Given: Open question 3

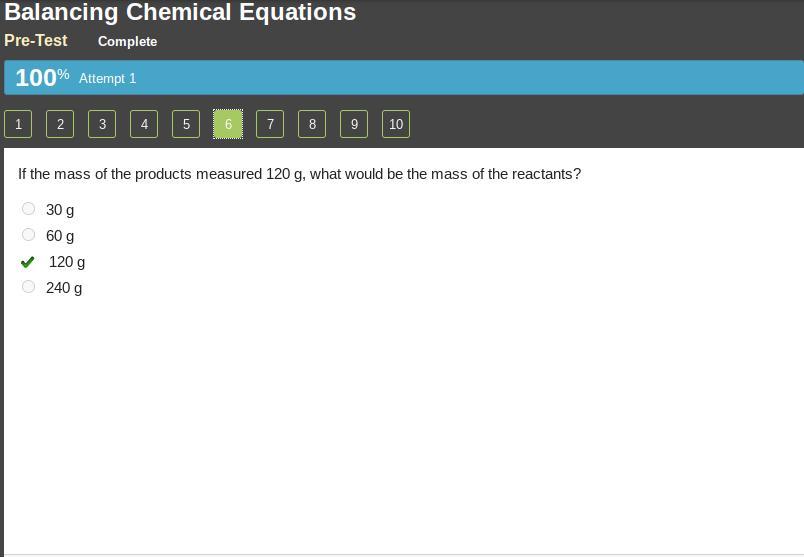Looking at the screenshot, I should click(102, 124).
